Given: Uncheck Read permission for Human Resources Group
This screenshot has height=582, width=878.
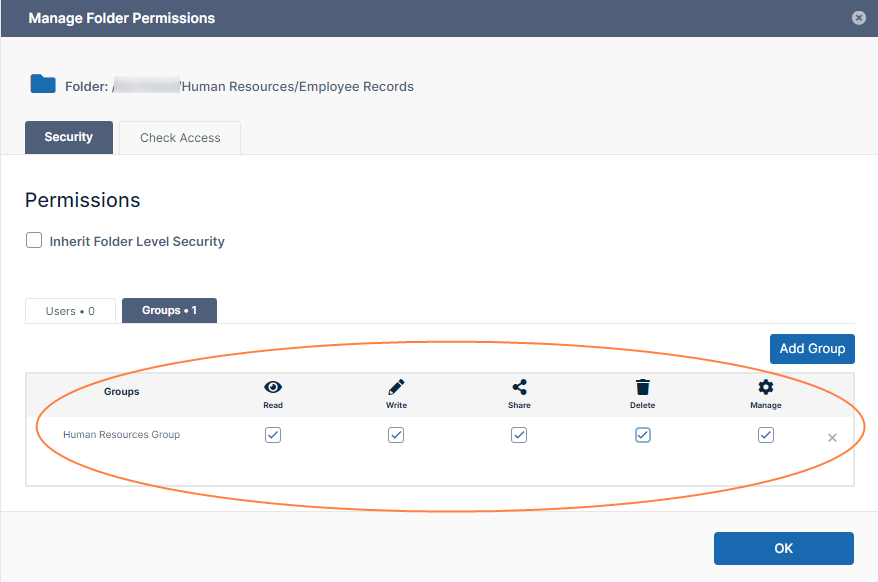Looking at the screenshot, I should coord(273,435).
